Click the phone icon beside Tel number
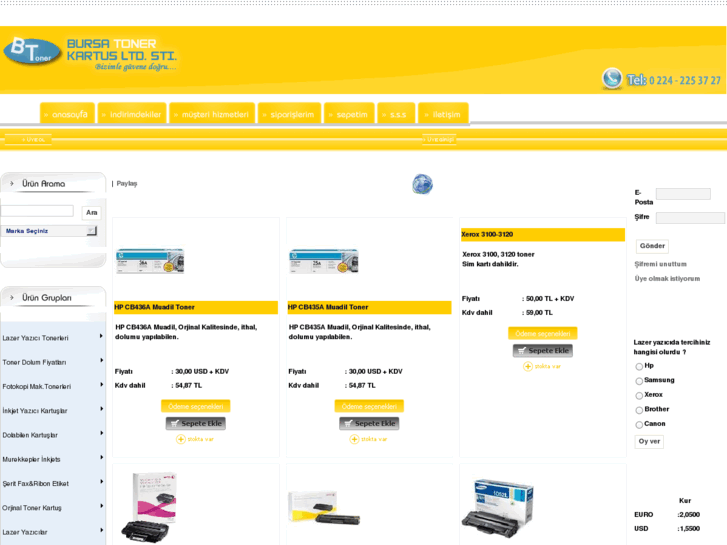Viewport: 727px width, 545px height. 612,78
